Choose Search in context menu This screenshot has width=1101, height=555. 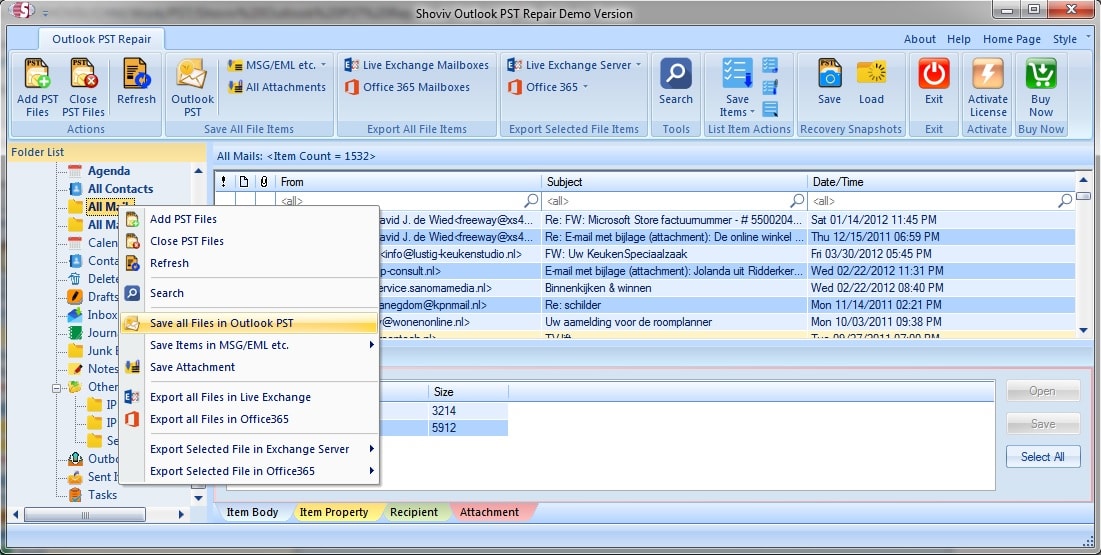[x=249, y=293]
